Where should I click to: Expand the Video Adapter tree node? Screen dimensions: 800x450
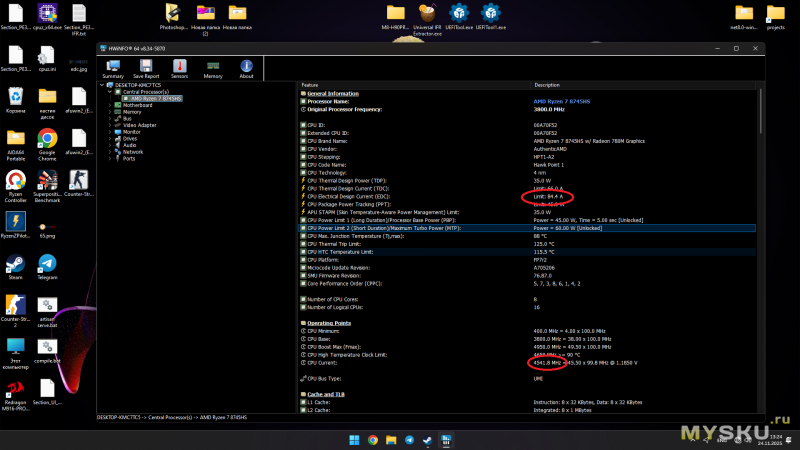coord(110,125)
